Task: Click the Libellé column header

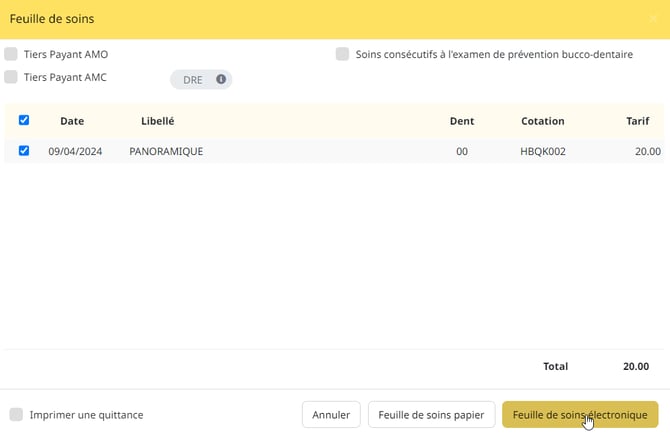Action: click(157, 121)
